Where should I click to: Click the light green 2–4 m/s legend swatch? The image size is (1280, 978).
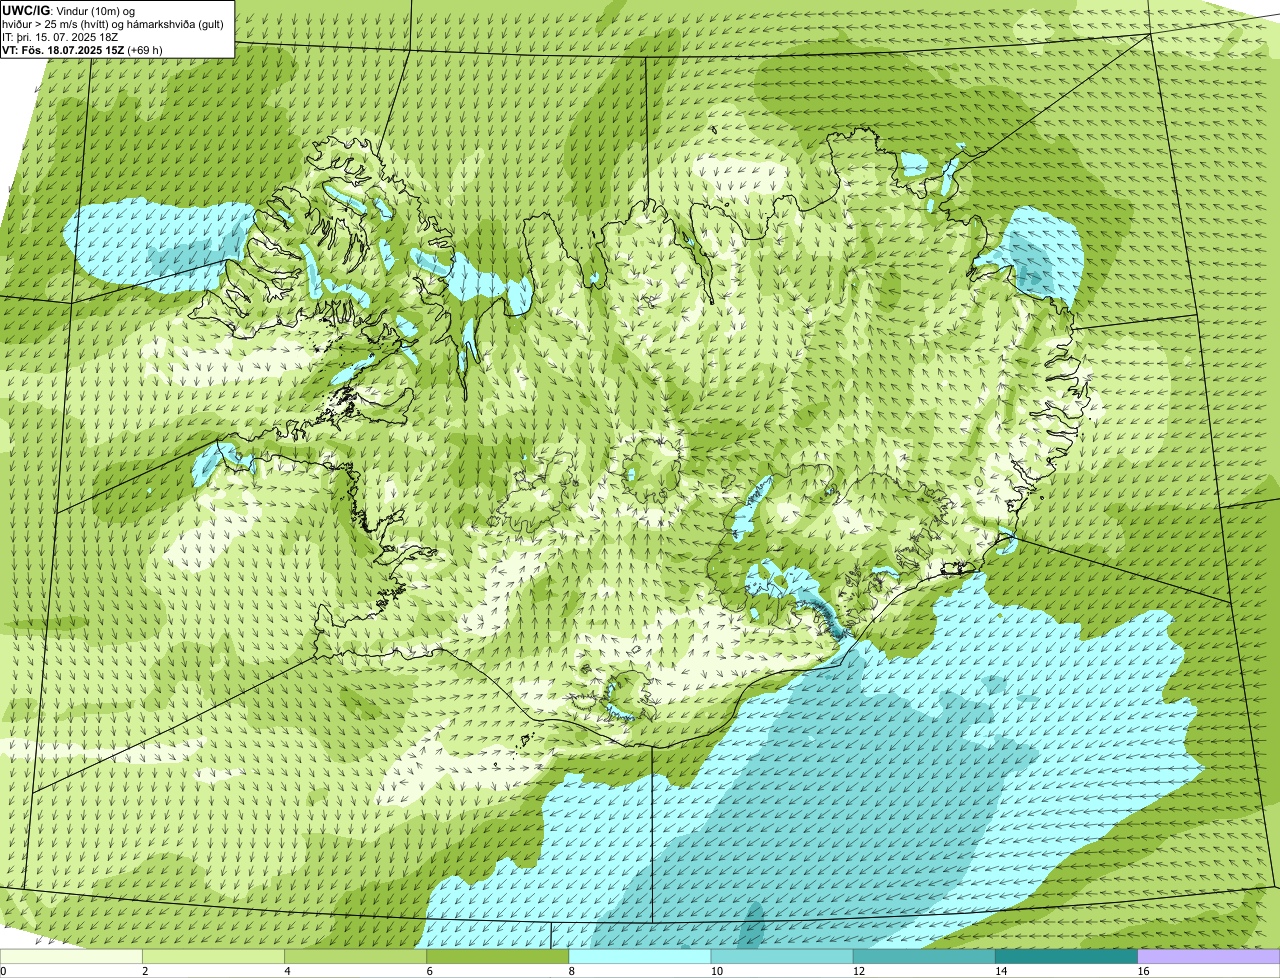coord(214,956)
